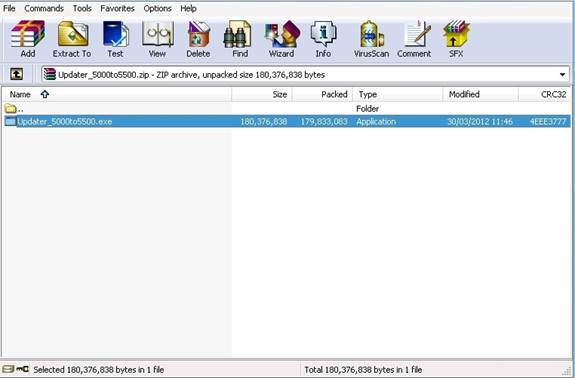The image size is (575, 378).
Task: Click the Folder type cell of '..' row
Action: 367,109
